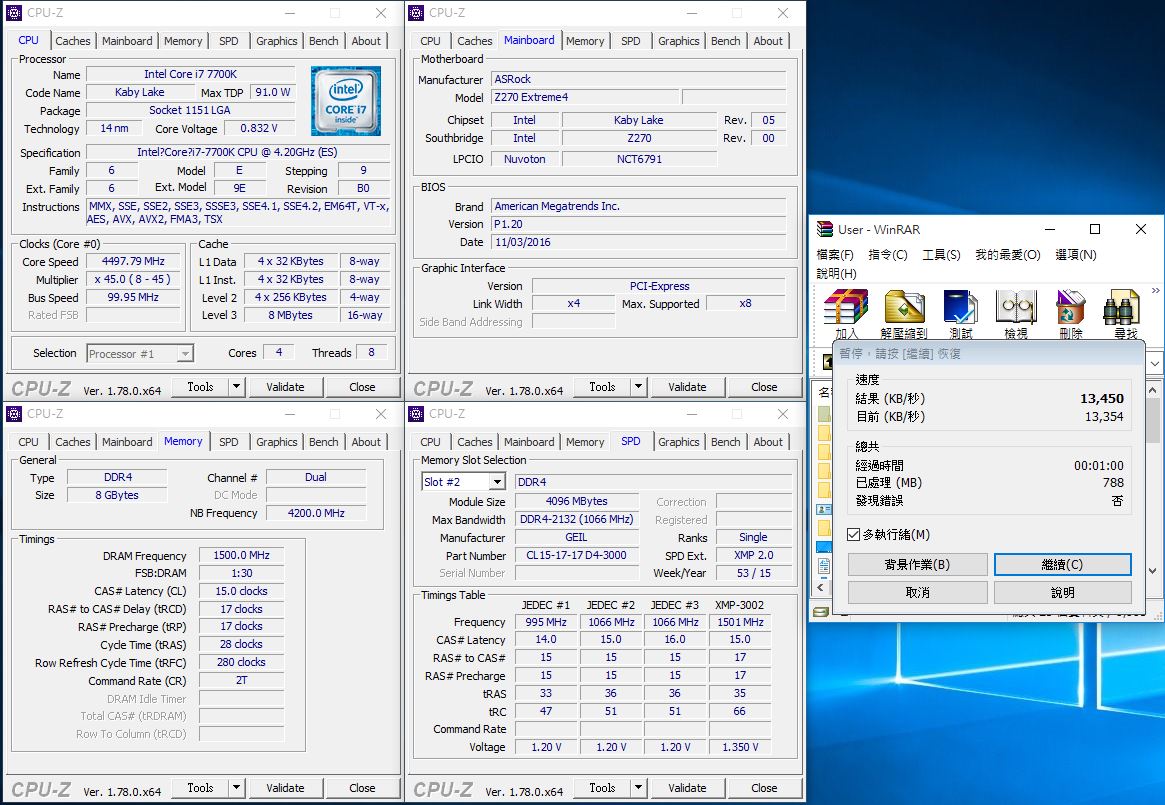
Task: Click the XMP voltage value '1.350 V'
Action: [x=740, y=747]
